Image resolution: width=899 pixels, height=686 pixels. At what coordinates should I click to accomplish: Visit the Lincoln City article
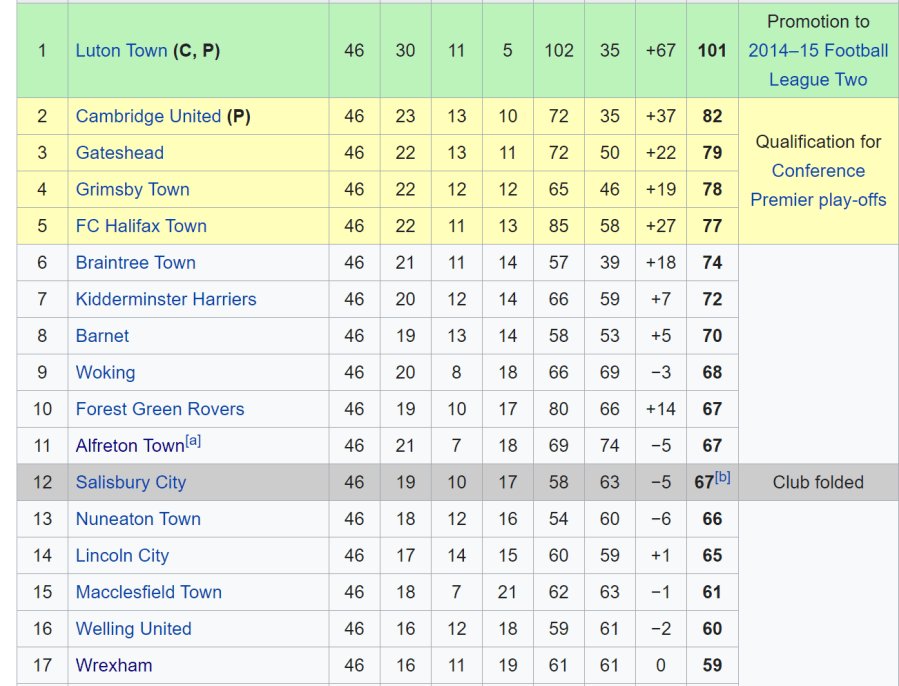[122, 555]
